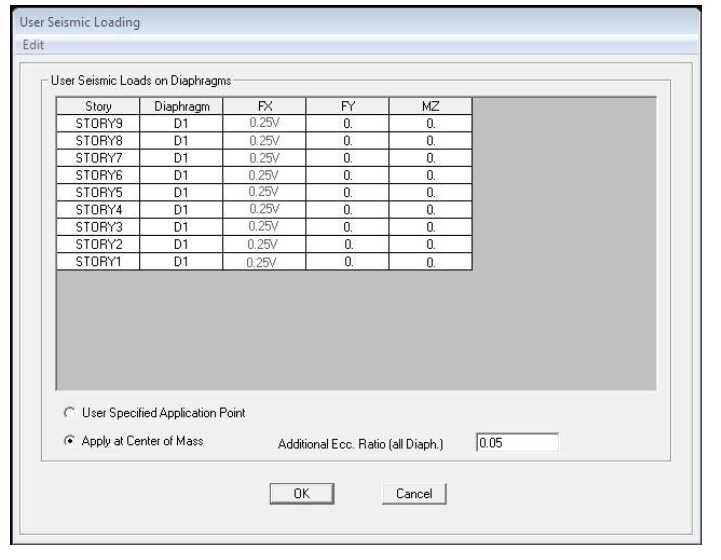
Task: Click the FY cell for STORY9
Action: pos(348,123)
